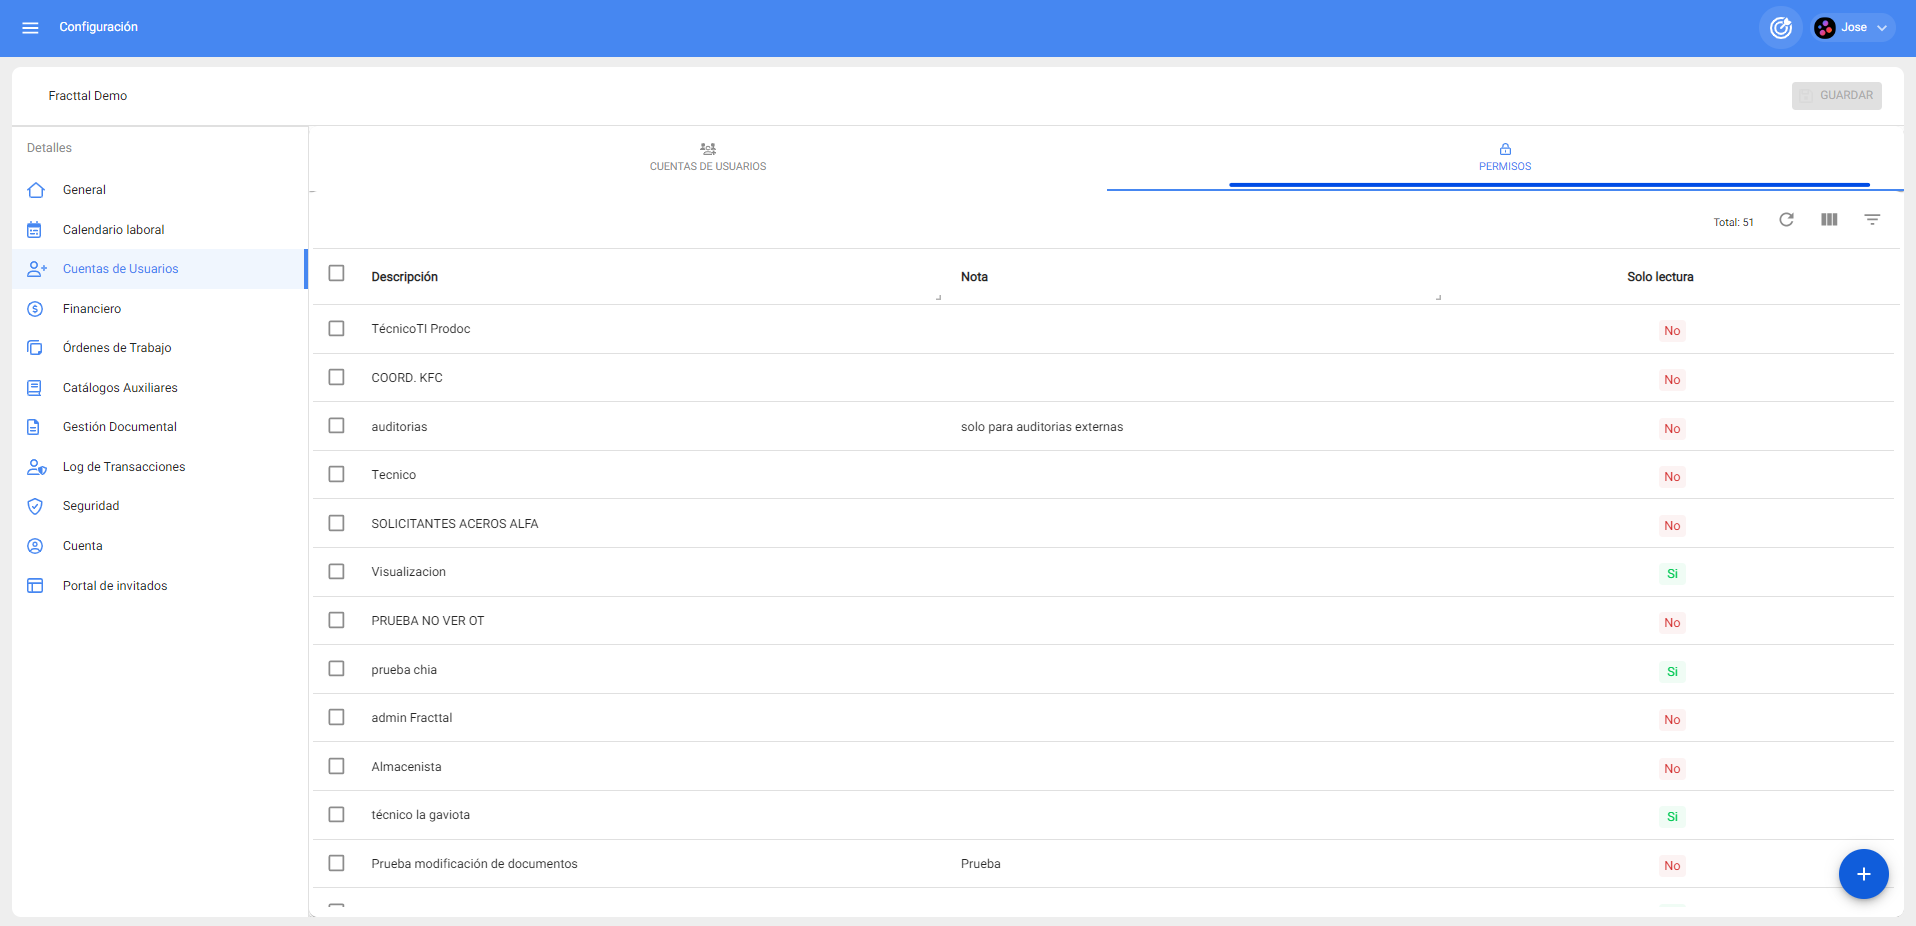Open the Financiero section
Screen dimensions: 1916x926
tap(92, 309)
